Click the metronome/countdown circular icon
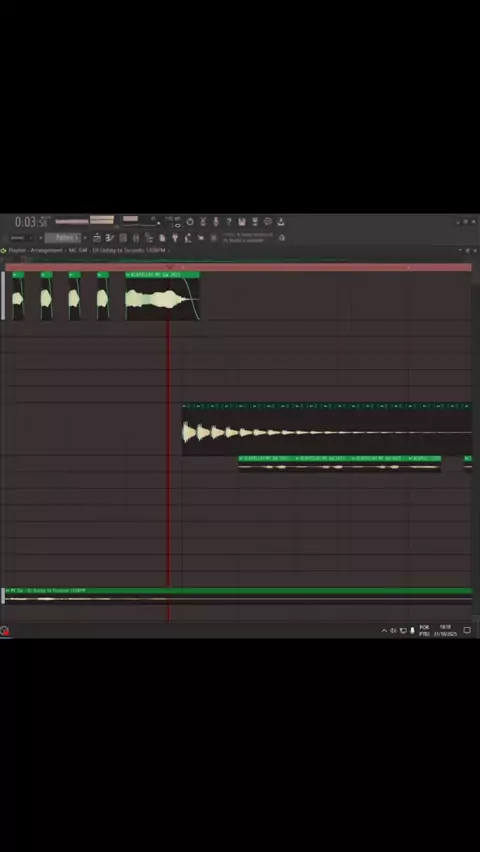Image resolution: width=480 pixels, height=852 pixels. [190, 222]
